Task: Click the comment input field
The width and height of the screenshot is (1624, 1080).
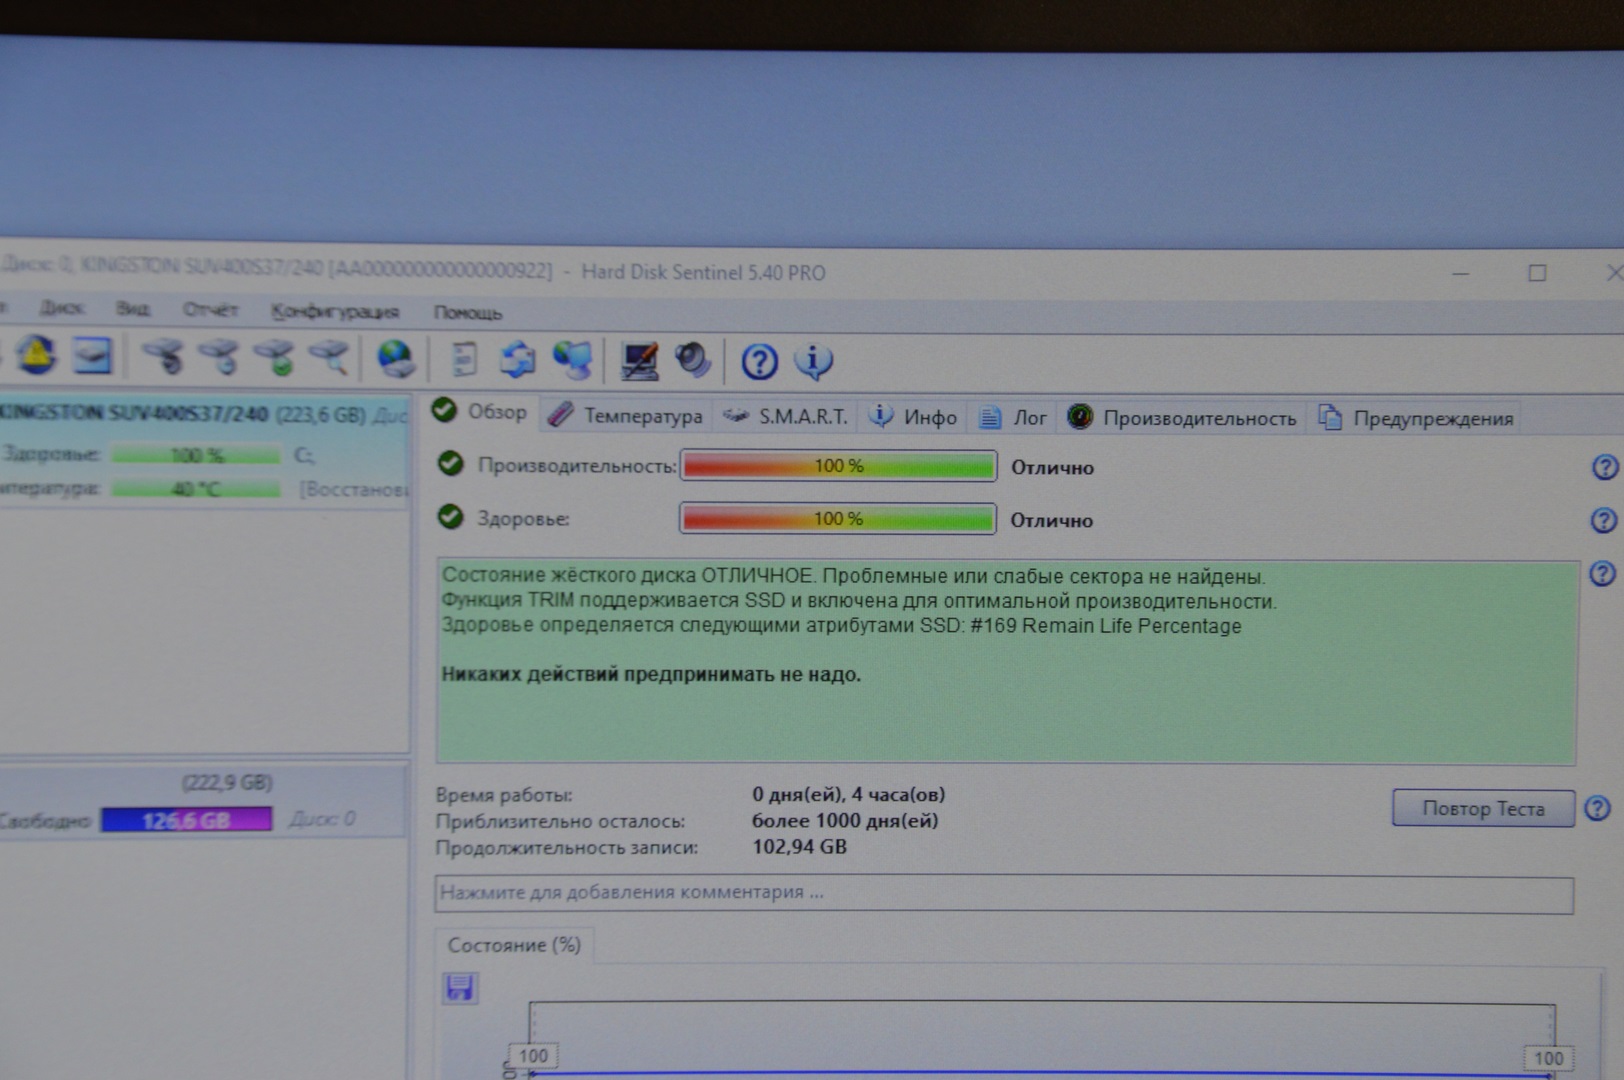Action: click(1004, 893)
